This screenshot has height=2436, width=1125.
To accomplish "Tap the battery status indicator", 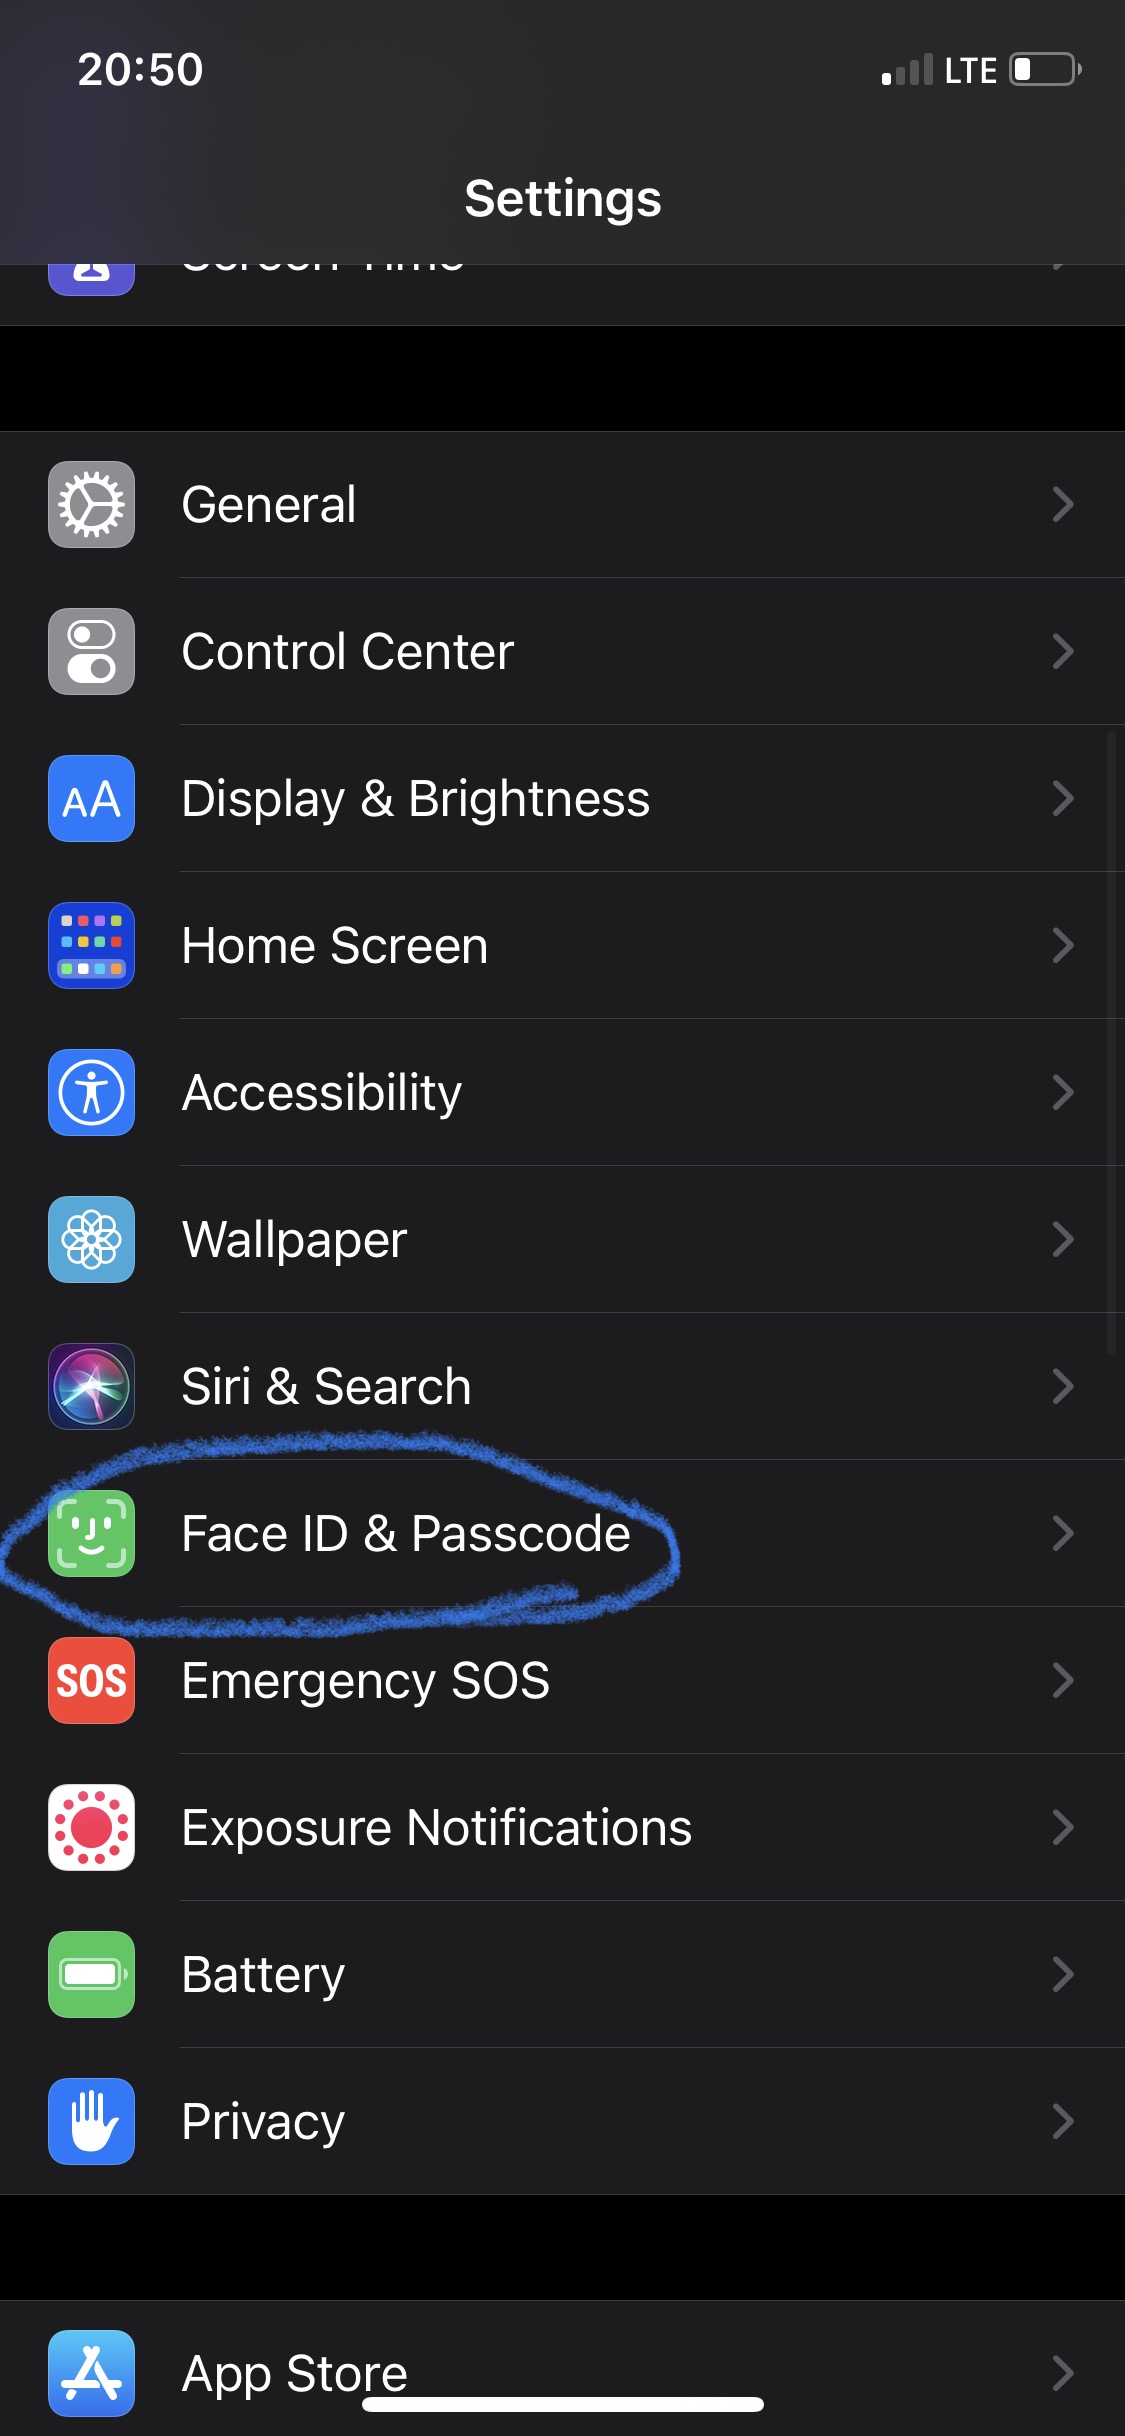I will pyautogui.click(x=1045, y=70).
